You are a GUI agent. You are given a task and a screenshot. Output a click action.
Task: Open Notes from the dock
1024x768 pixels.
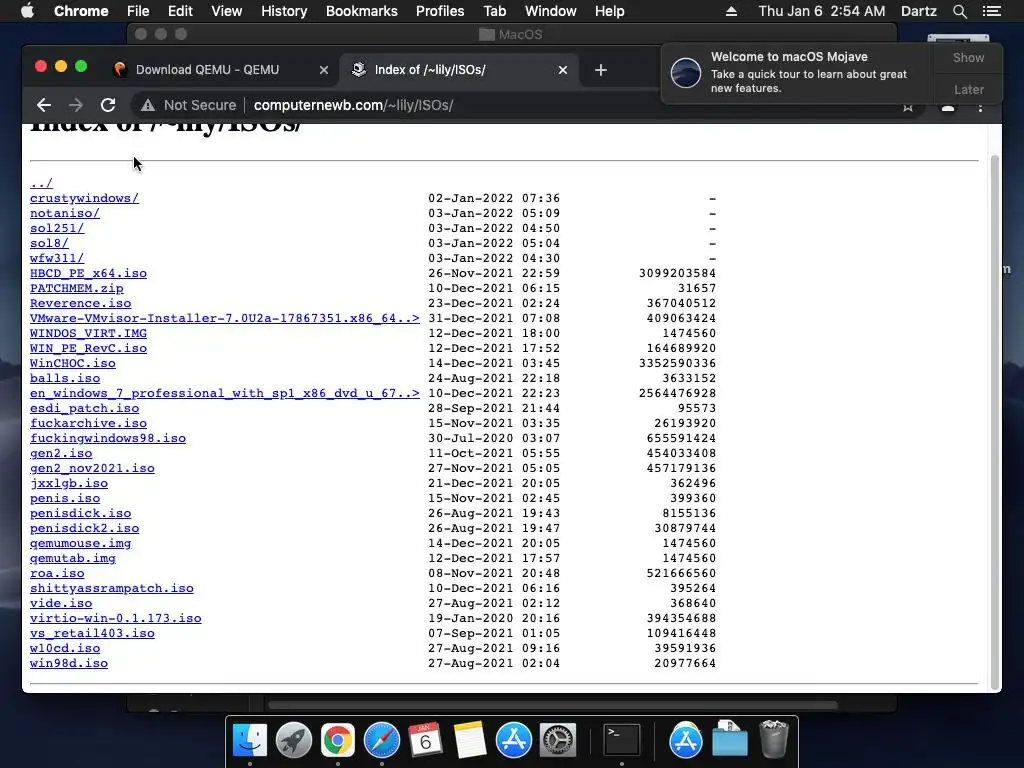(x=470, y=740)
